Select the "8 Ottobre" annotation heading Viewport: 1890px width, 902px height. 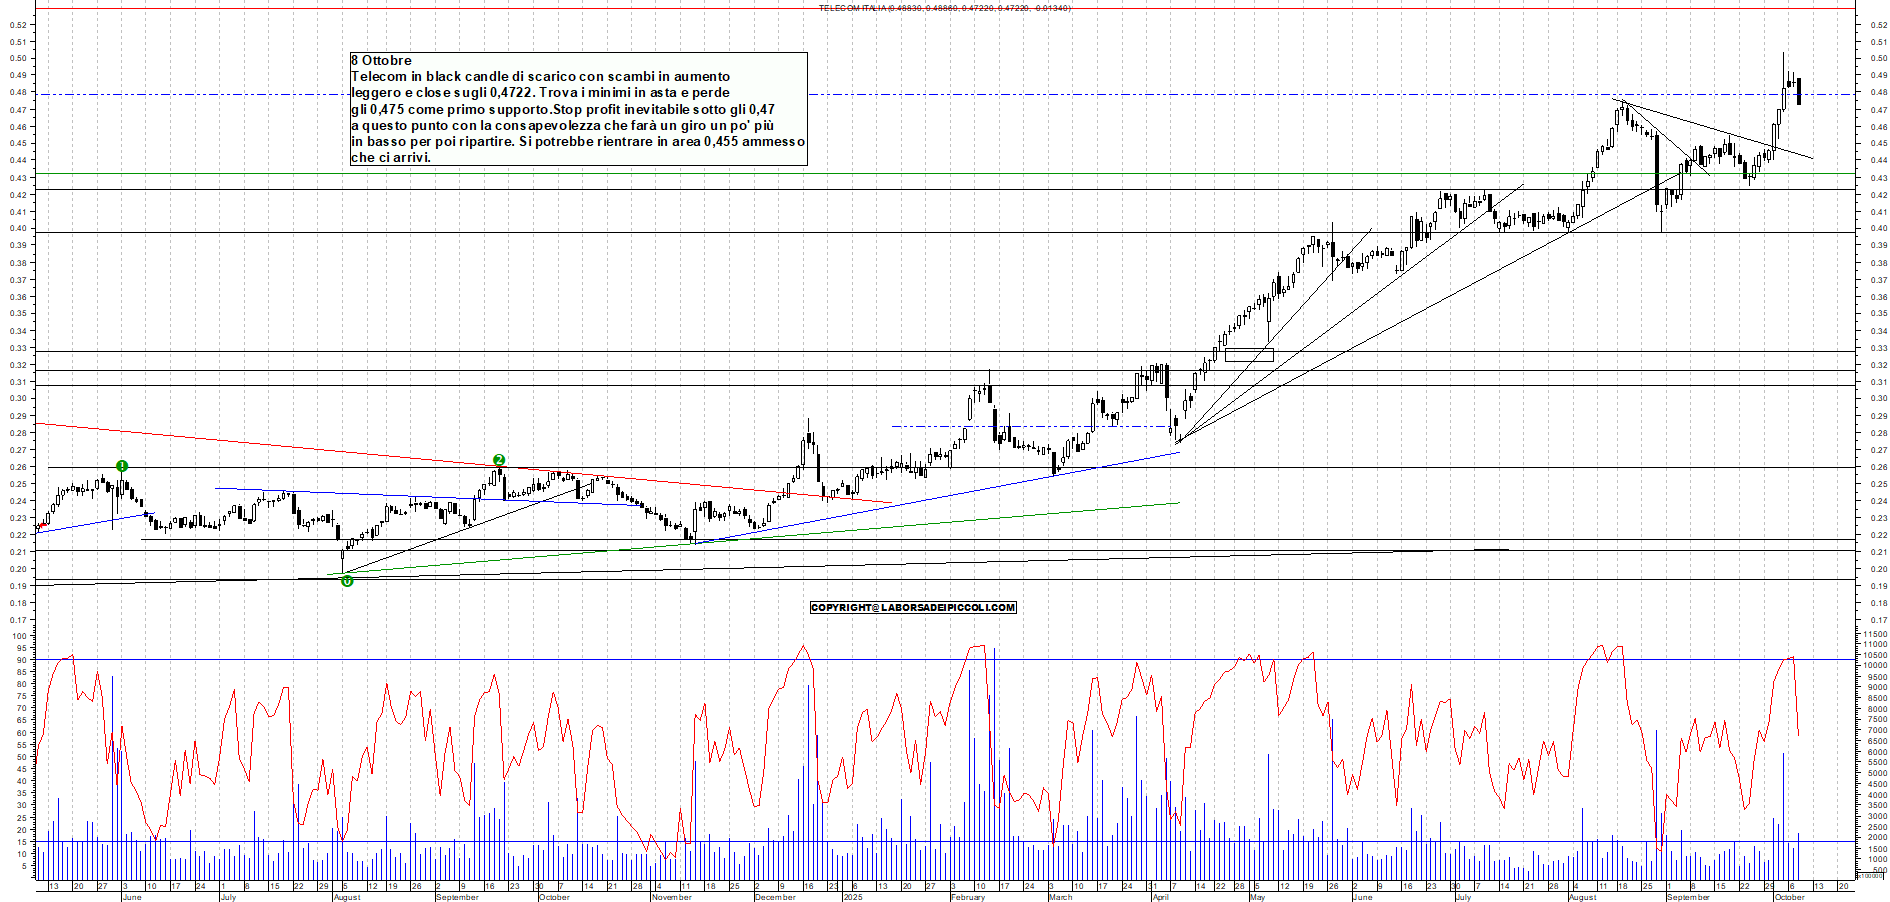(x=381, y=61)
